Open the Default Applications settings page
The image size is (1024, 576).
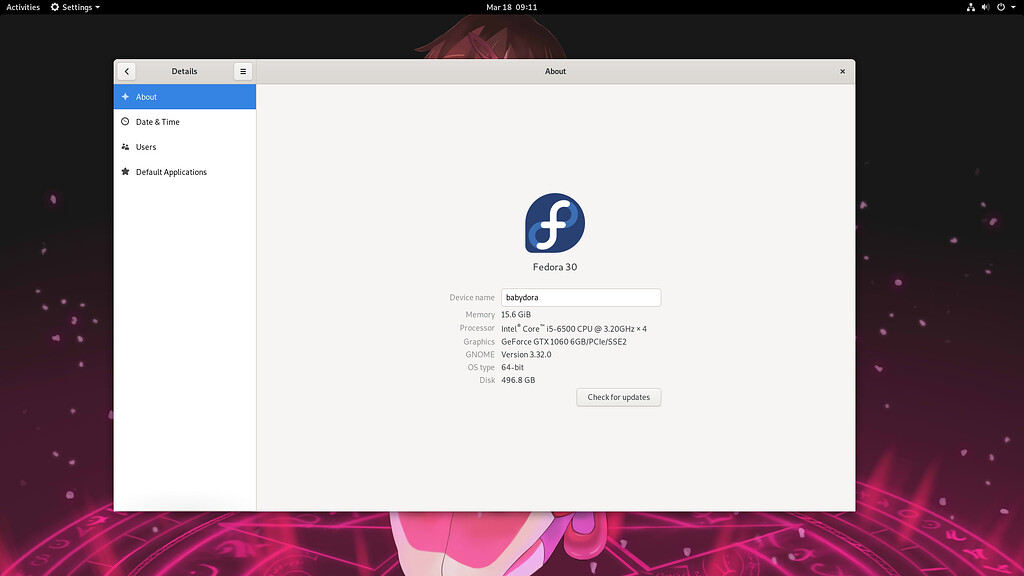click(x=170, y=171)
